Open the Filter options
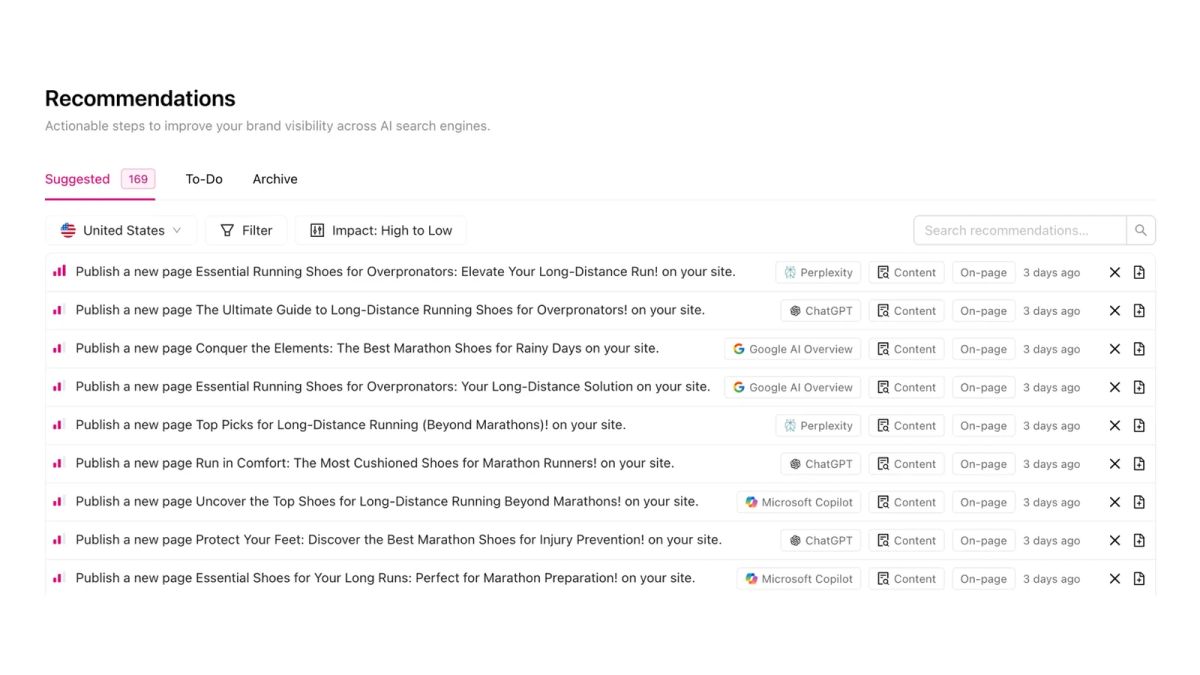The image size is (1200, 675). point(246,230)
